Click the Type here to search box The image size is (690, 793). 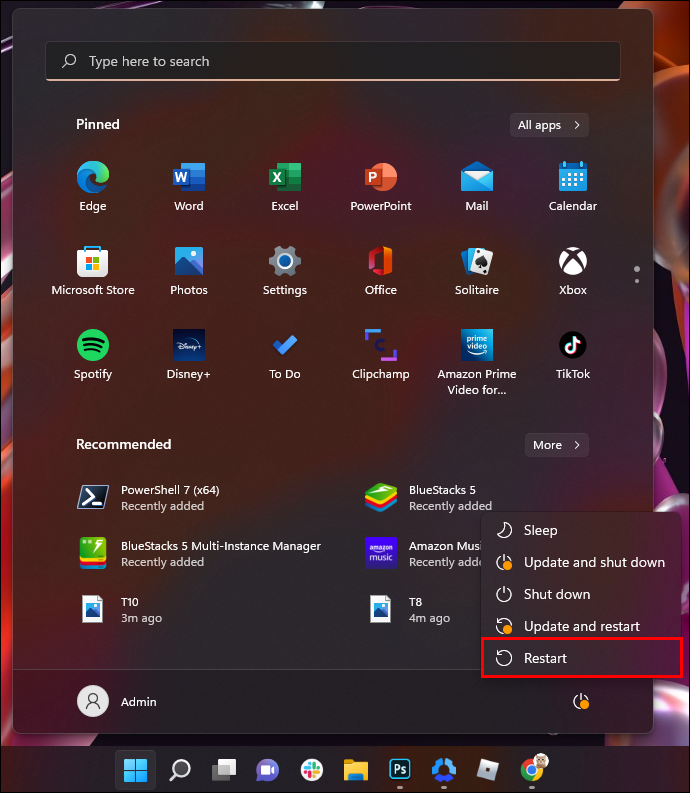[333, 61]
